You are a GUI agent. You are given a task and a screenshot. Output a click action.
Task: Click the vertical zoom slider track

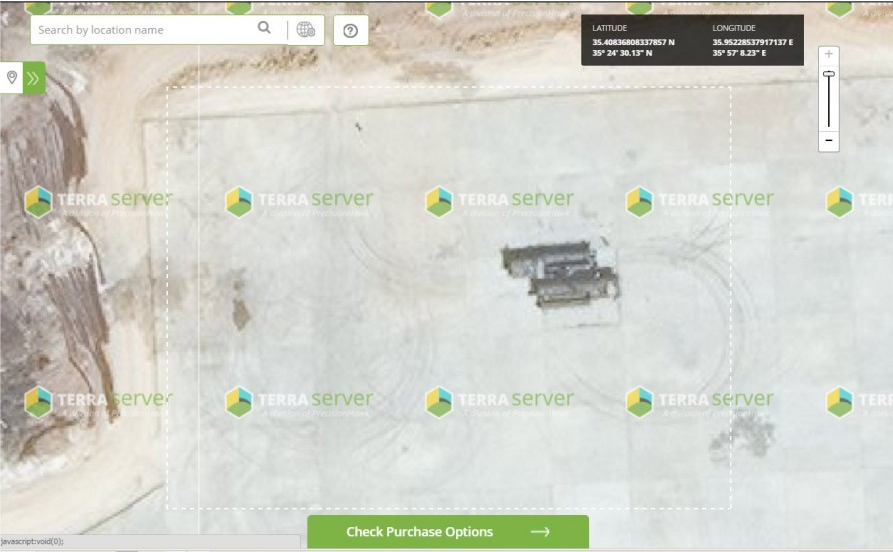pyautogui.click(x=829, y=100)
